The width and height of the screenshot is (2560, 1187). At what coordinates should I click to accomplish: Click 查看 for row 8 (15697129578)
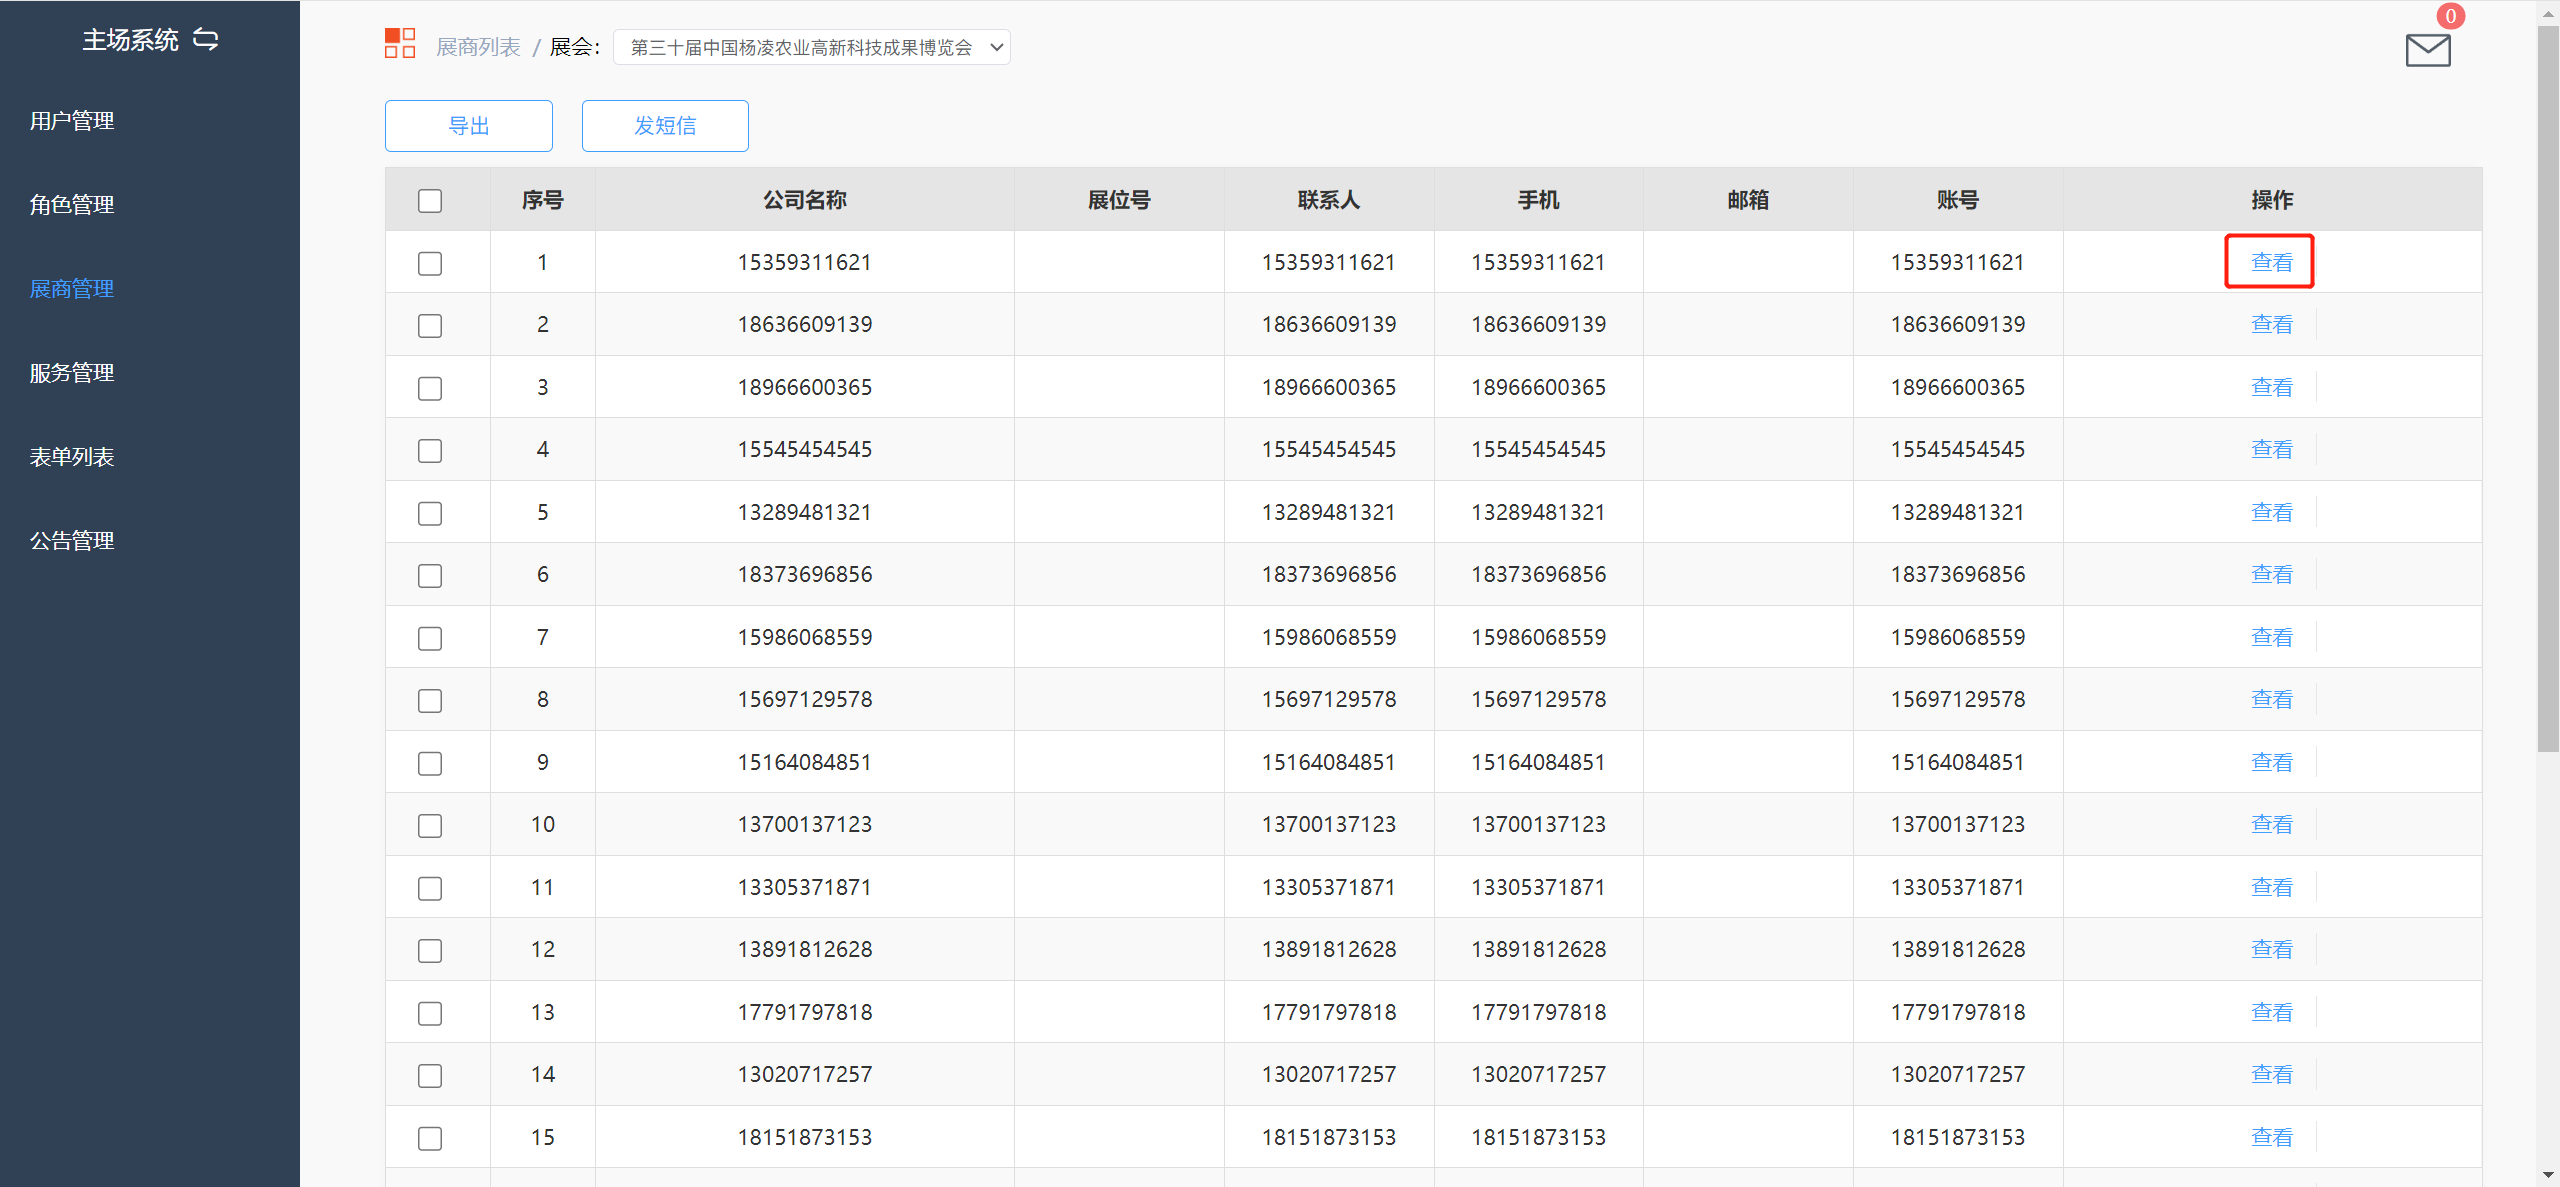pyautogui.click(x=2271, y=699)
